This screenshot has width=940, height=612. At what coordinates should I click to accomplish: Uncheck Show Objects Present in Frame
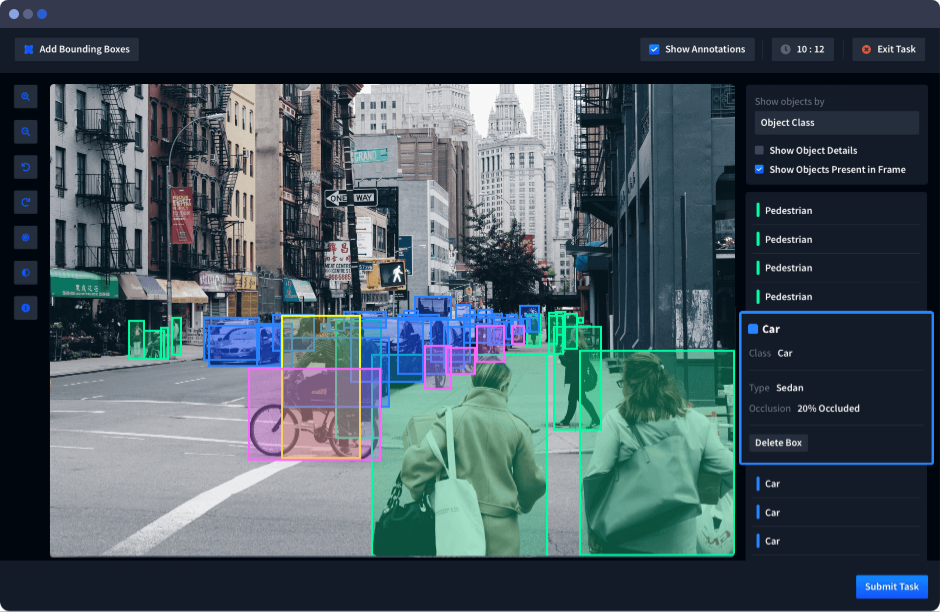coord(759,170)
